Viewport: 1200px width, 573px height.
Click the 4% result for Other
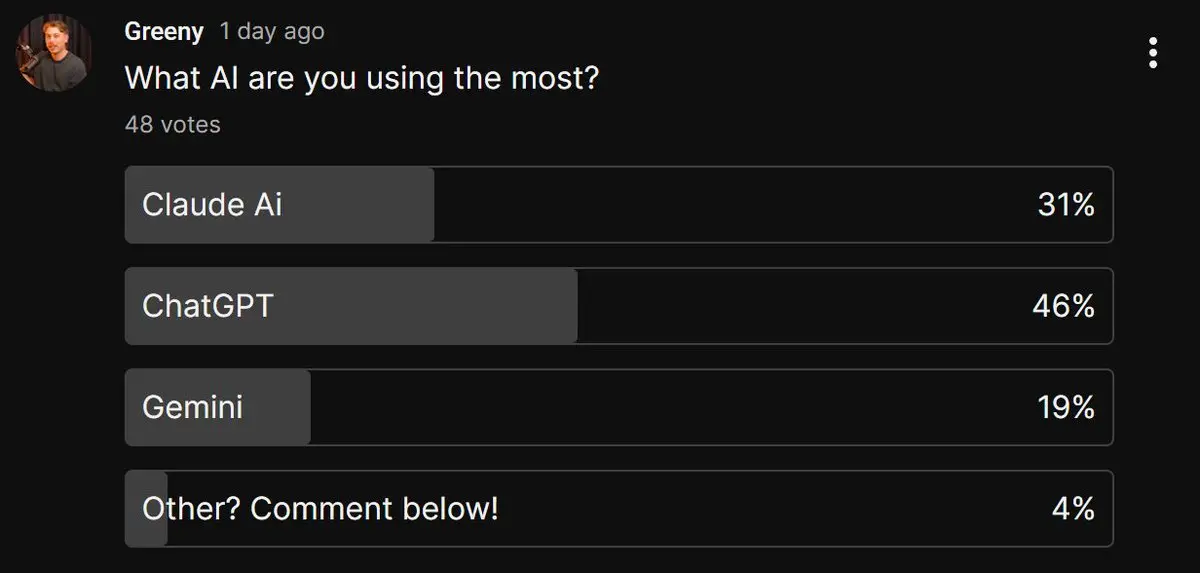click(1074, 508)
